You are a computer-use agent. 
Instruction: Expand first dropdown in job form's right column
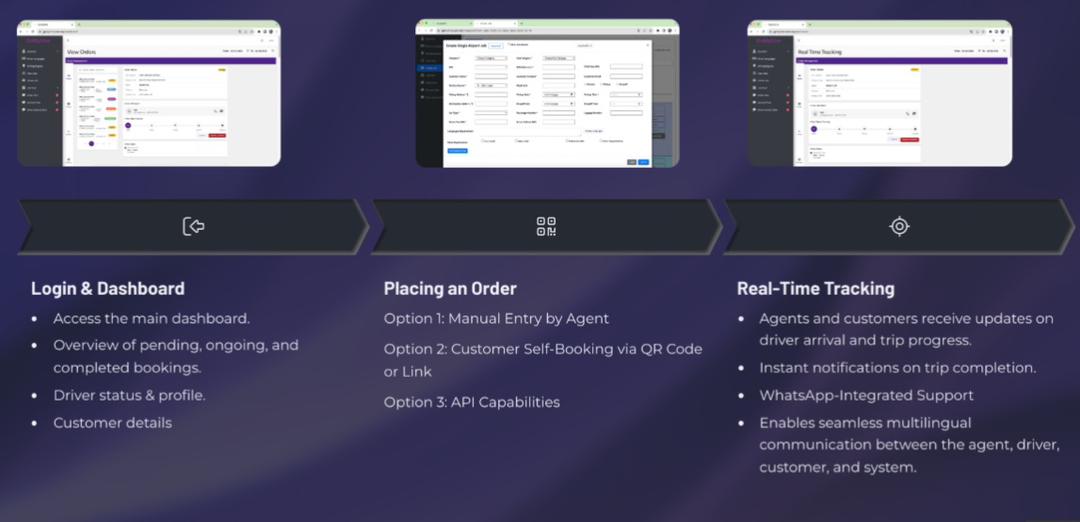coord(625,94)
